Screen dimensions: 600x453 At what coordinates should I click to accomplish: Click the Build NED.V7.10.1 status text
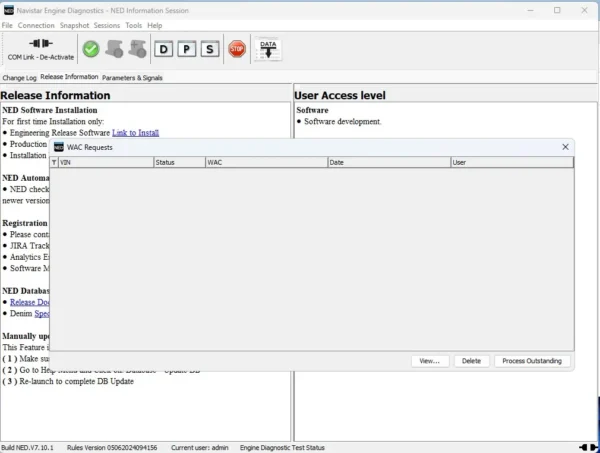pyautogui.click(x=27, y=448)
